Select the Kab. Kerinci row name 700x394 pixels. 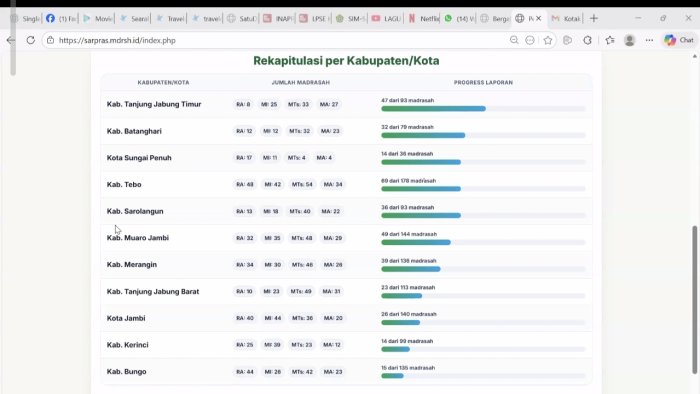click(x=127, y=345)
